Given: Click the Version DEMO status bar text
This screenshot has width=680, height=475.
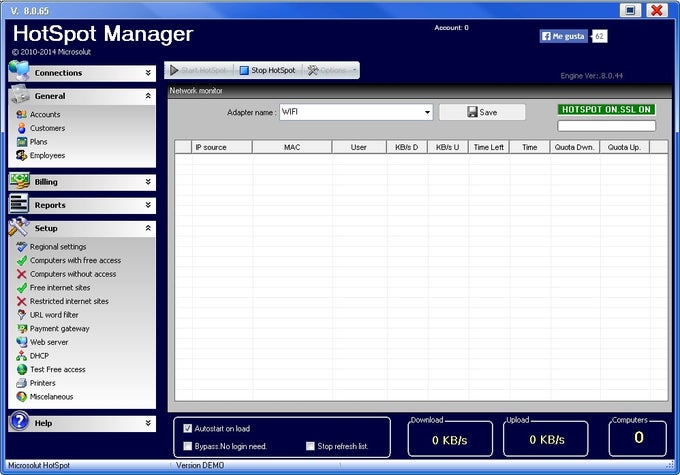Looking at the screenshot, I should pyautogui.click(x=200, y=465).
